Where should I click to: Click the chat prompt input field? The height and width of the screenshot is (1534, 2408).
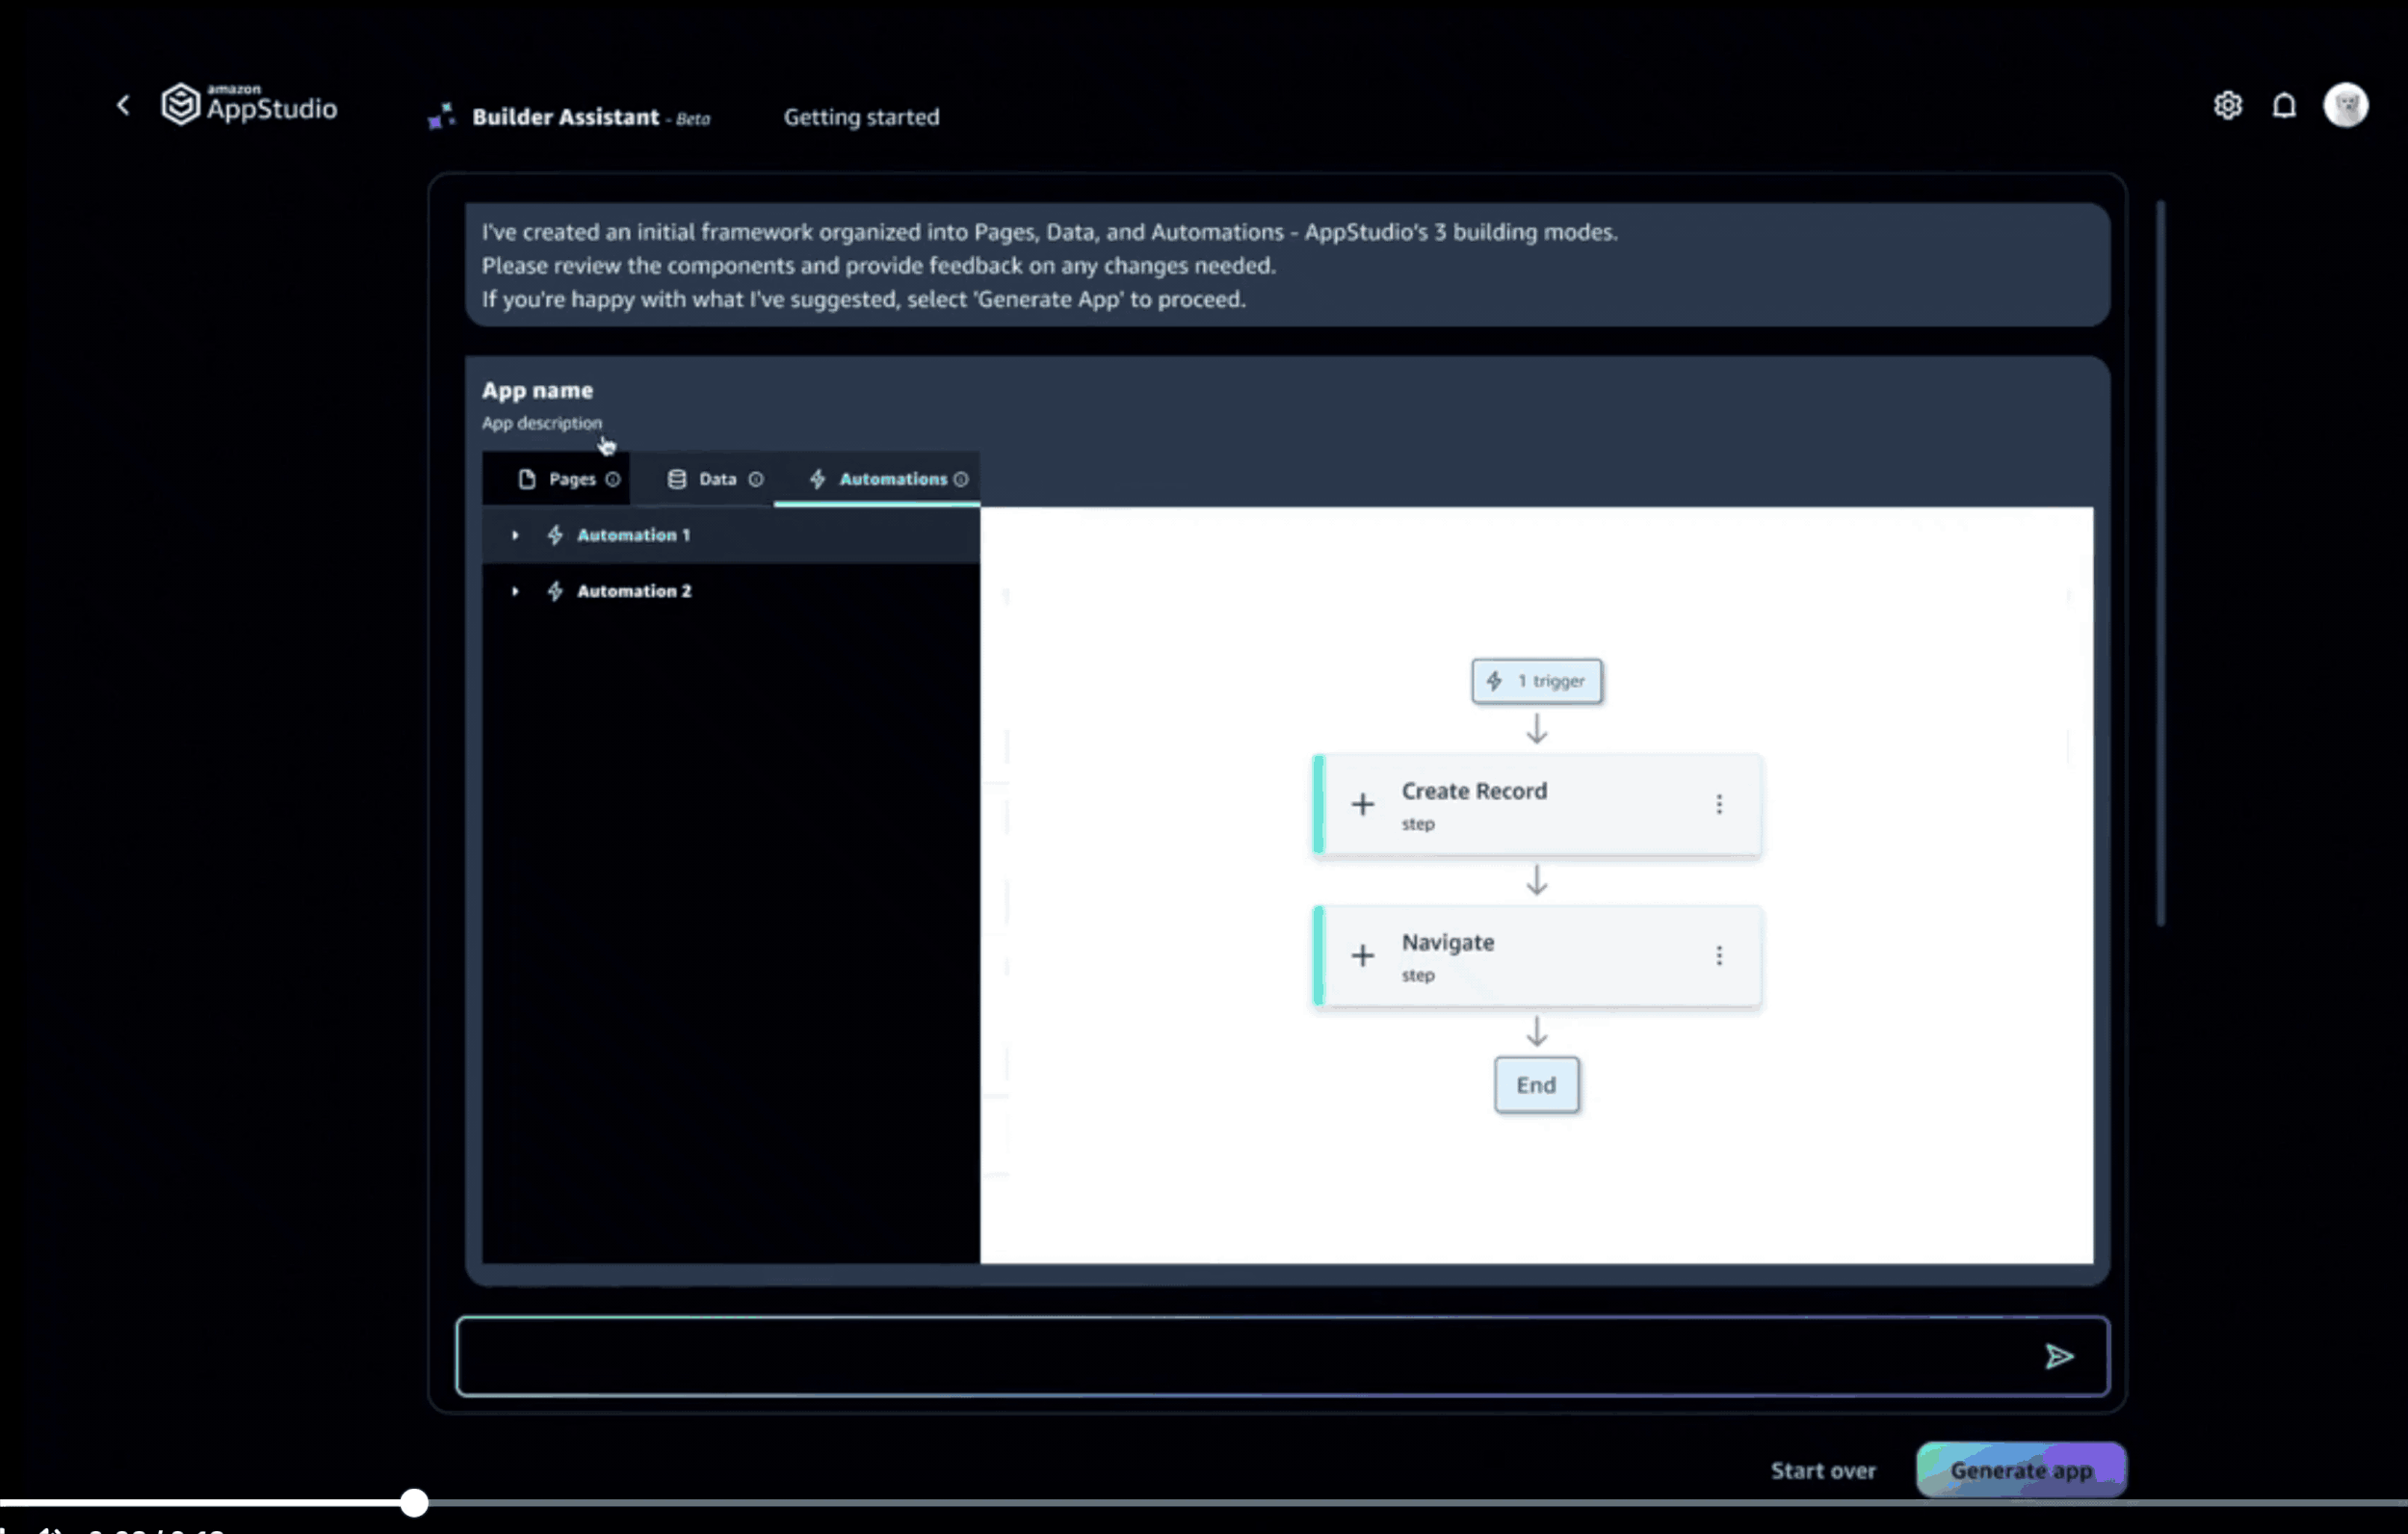pos(1240,1356)
